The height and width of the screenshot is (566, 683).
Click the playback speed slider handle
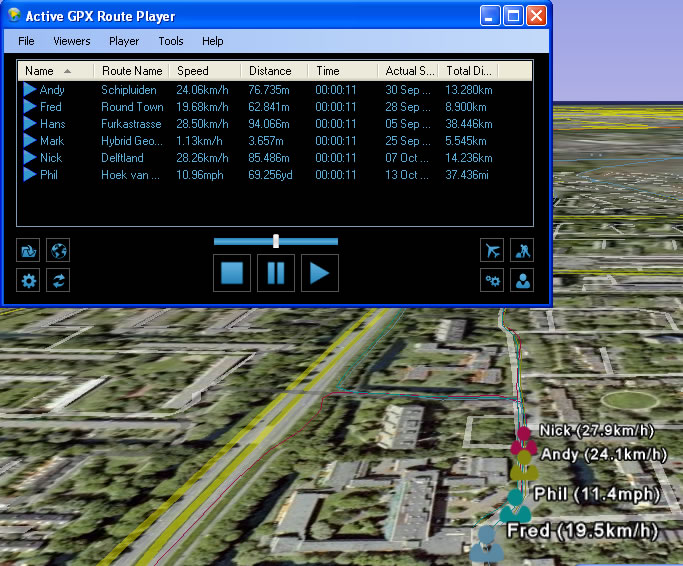tap(276, 241)
